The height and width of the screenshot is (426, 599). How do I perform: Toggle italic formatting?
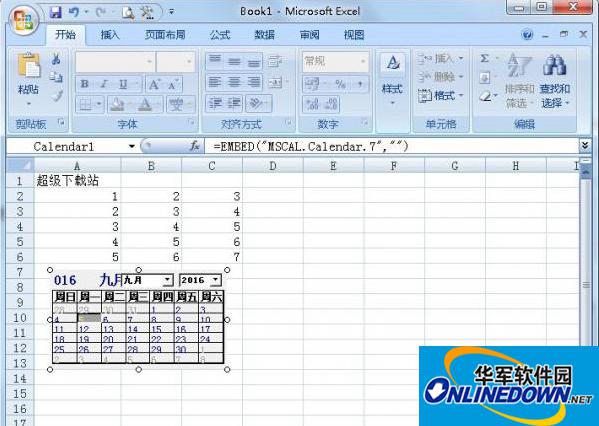(104, 84)
